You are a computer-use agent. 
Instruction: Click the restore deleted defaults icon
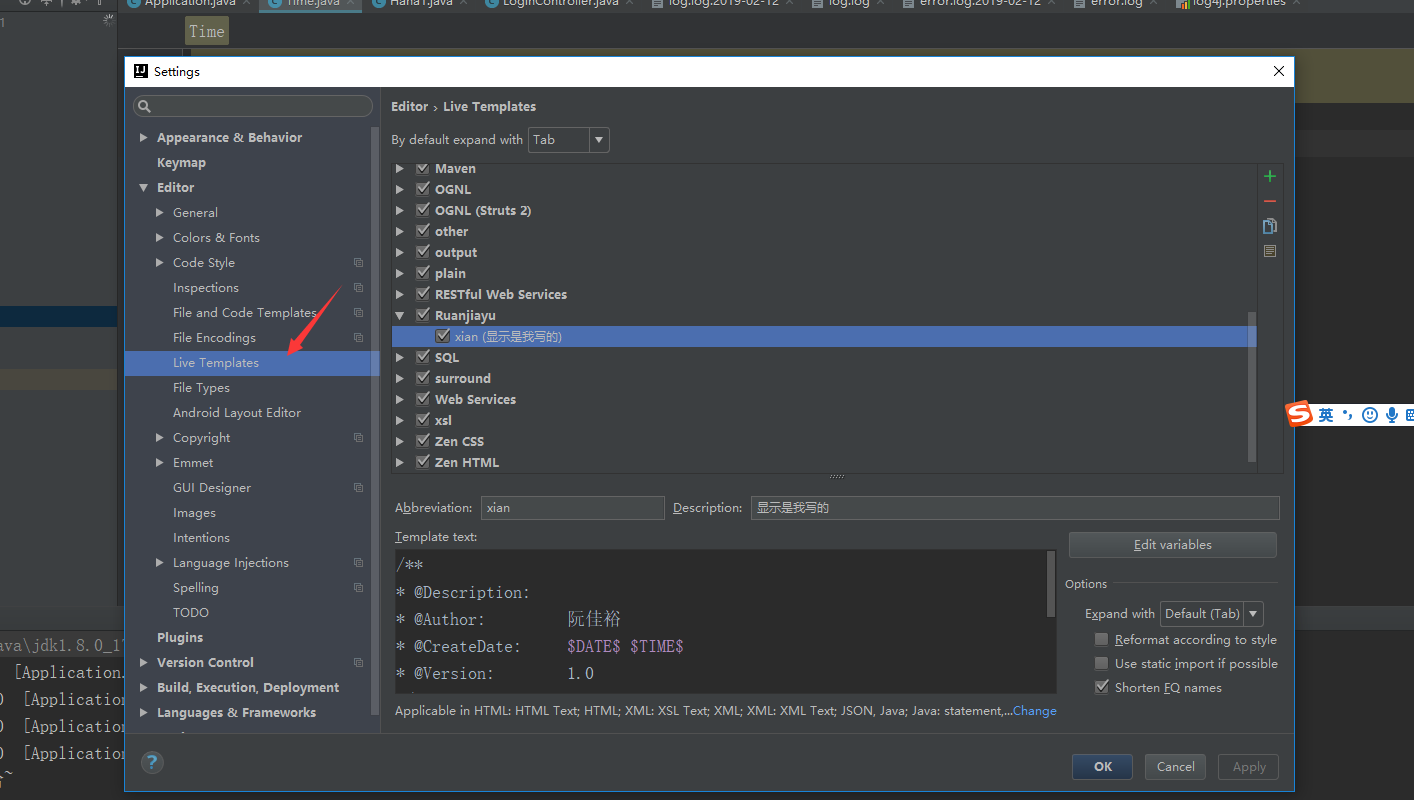click(1270, 251)
